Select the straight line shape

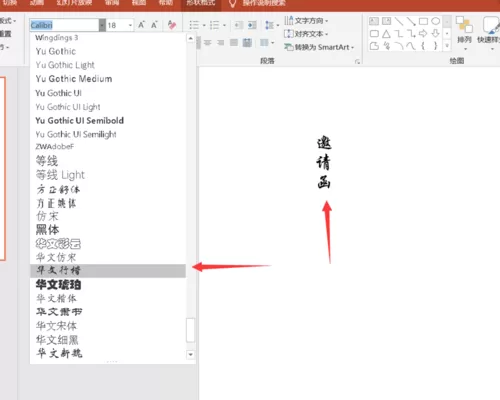pyautogui.click(x=399, y=21)
